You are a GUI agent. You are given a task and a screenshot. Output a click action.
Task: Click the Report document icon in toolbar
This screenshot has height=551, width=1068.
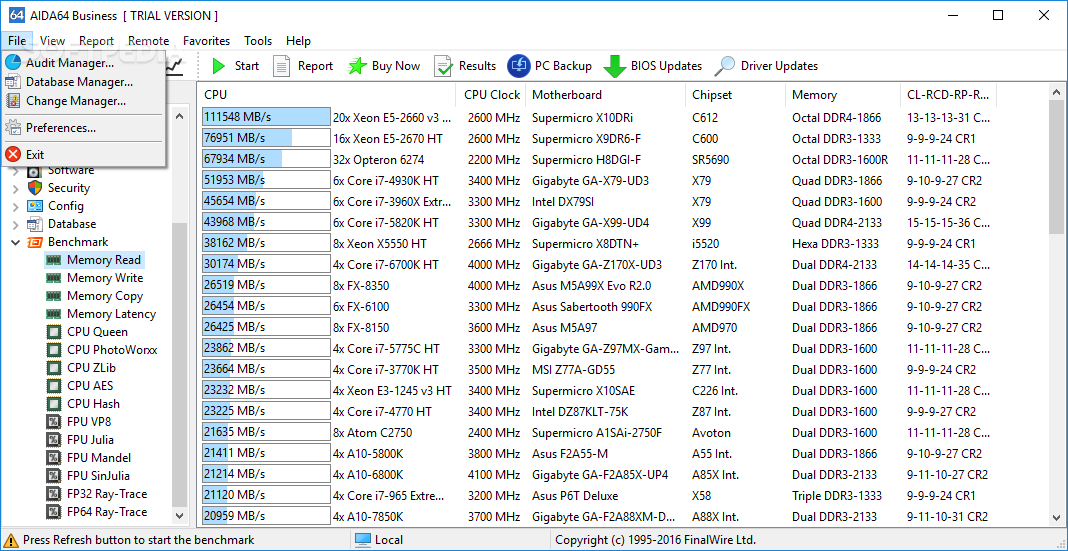click(x=281, y=66)
